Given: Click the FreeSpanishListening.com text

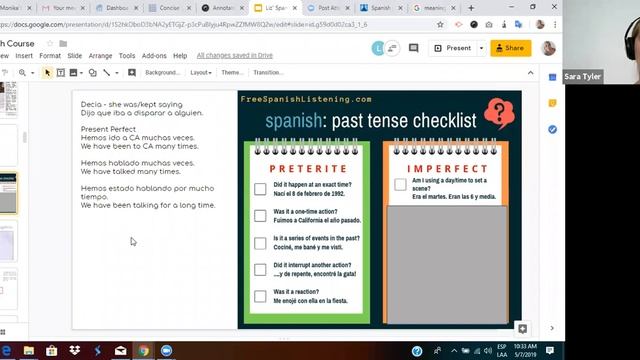Looking at the screenshot, I should (306, 99).
